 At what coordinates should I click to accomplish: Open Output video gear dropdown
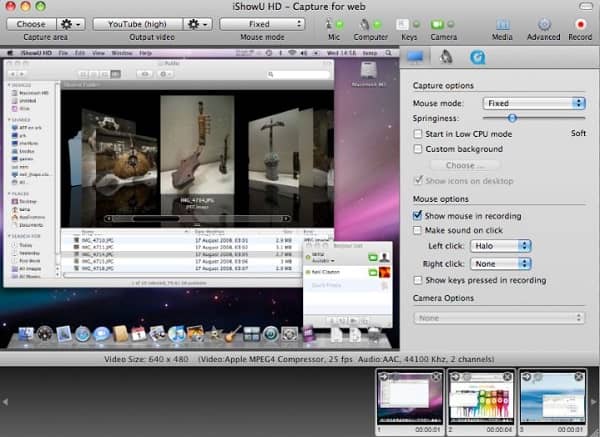point(198,24)
